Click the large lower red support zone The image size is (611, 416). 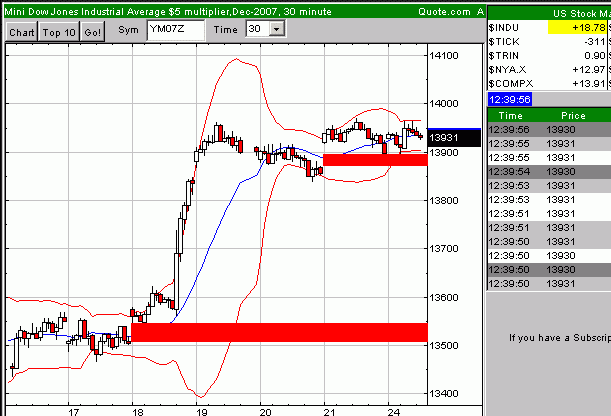pyautogui.click(x=279, y=333)
